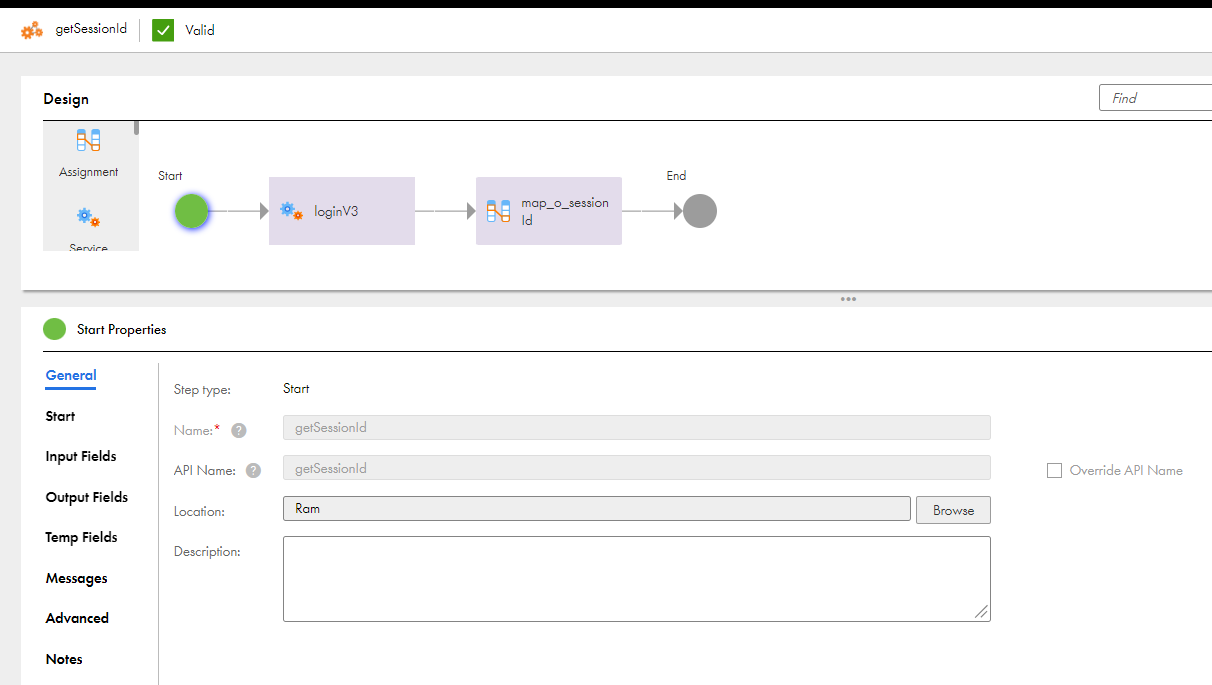Open the Messages tab
The image size is (1212, 685).
76,578
